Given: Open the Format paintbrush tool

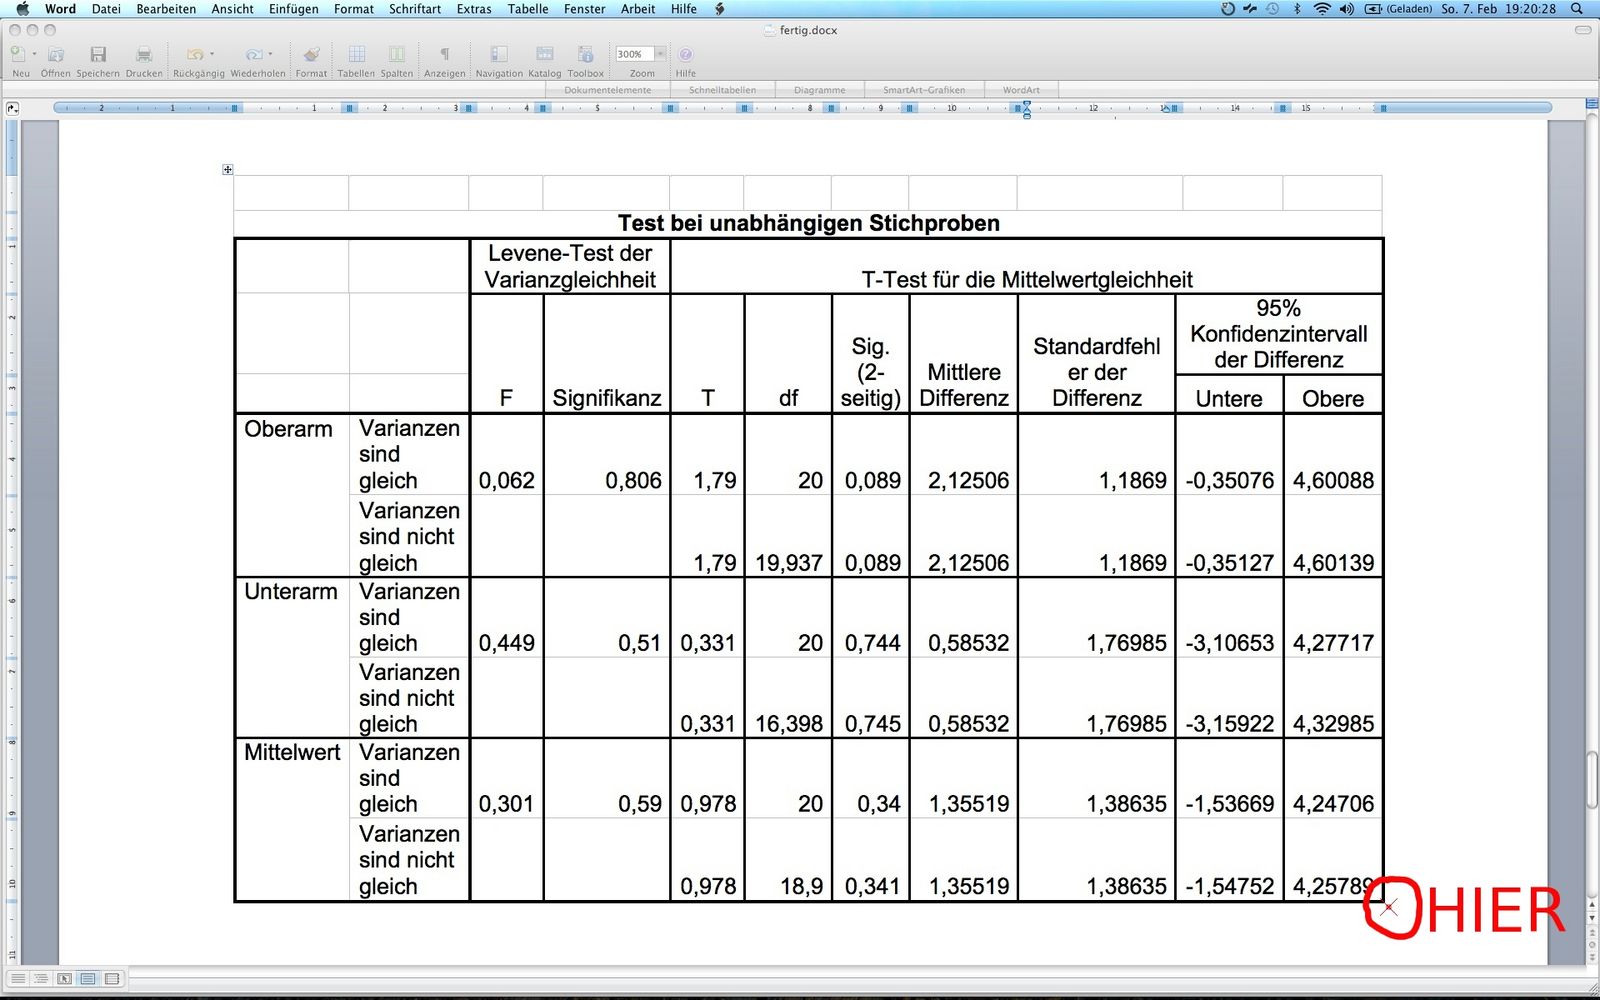Looking at the screenshot, I should pos(311,55).
